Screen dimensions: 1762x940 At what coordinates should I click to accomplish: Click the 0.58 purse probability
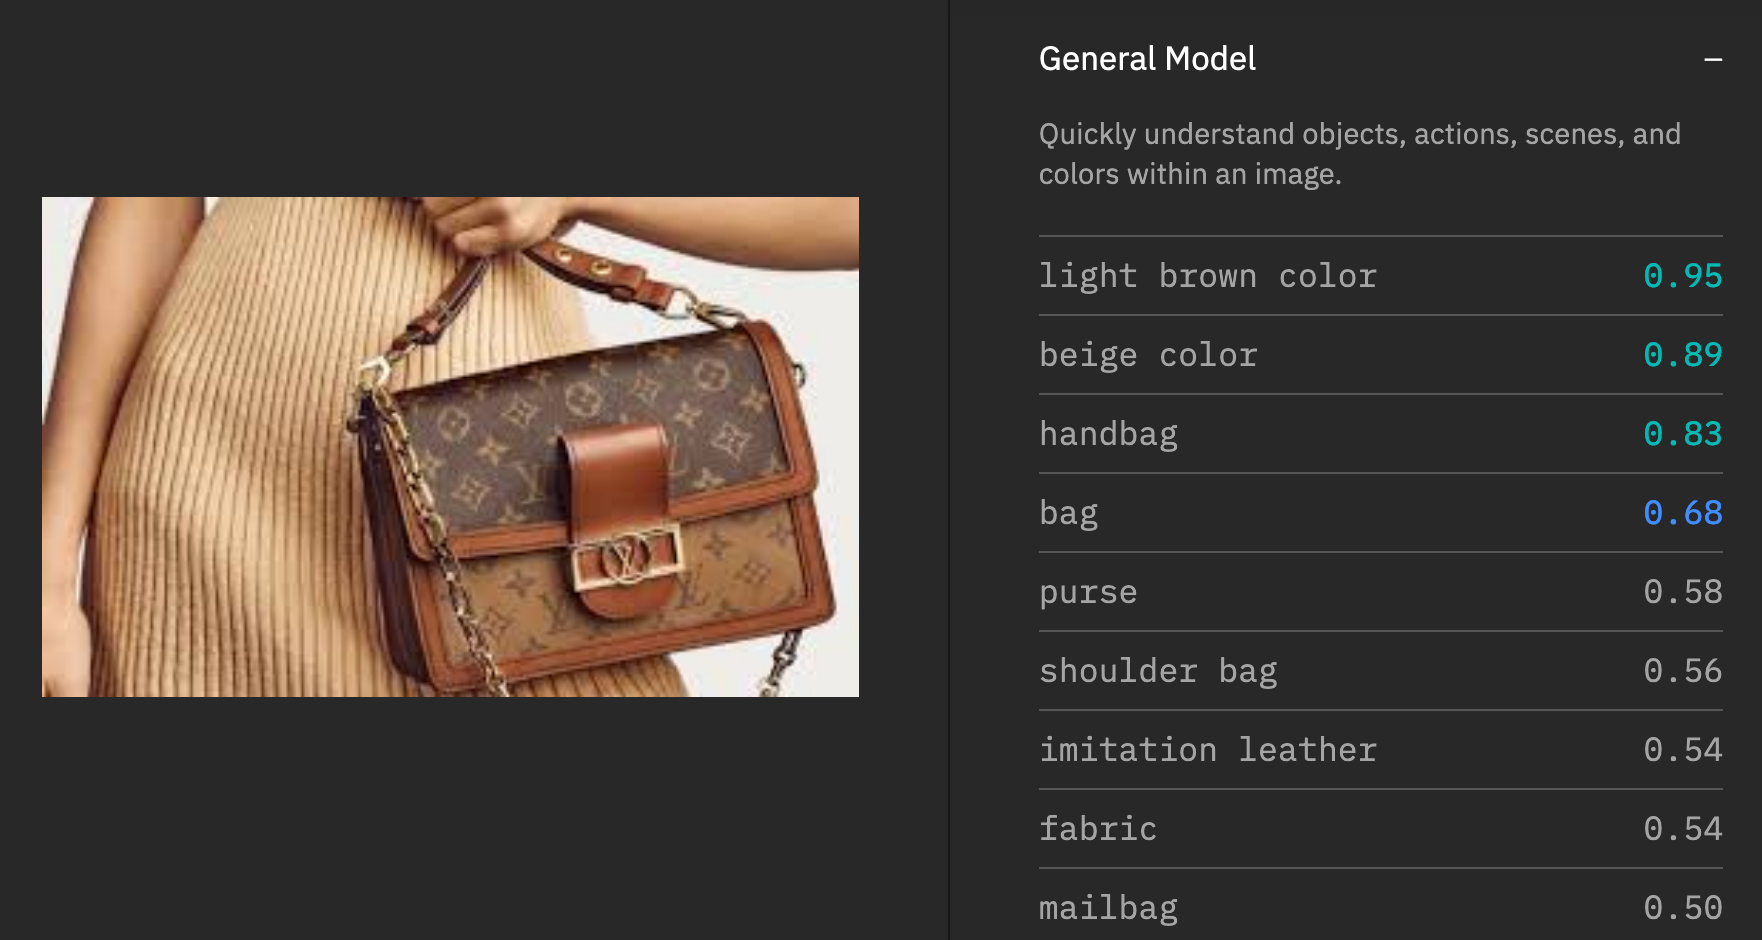pyautogui.click(x=1683, y=592)
